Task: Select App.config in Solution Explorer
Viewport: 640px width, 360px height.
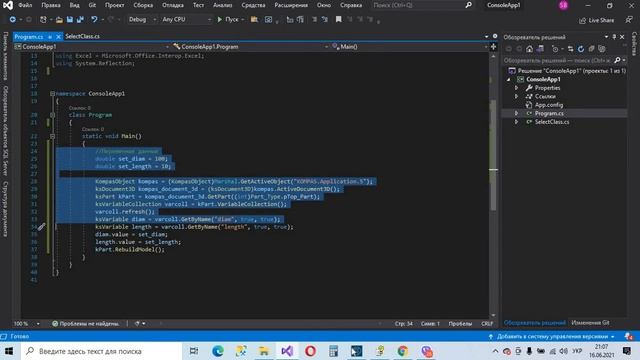Action: pos(549,105)
